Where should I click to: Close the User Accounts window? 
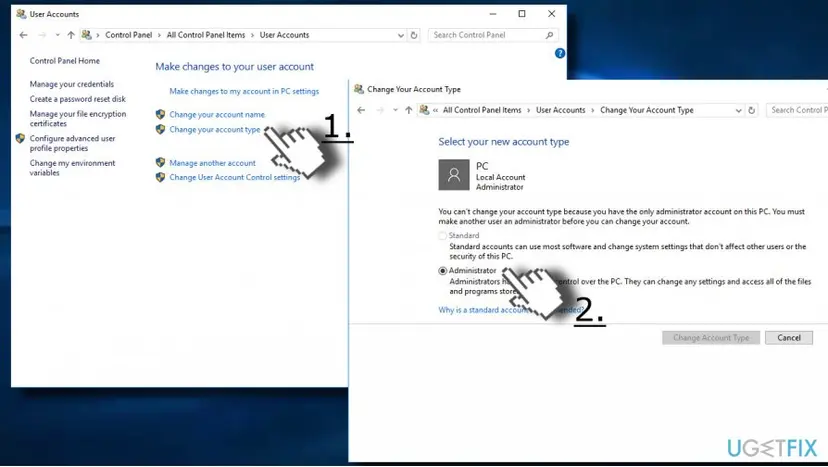pyautogui.click(x=551, y=14)
